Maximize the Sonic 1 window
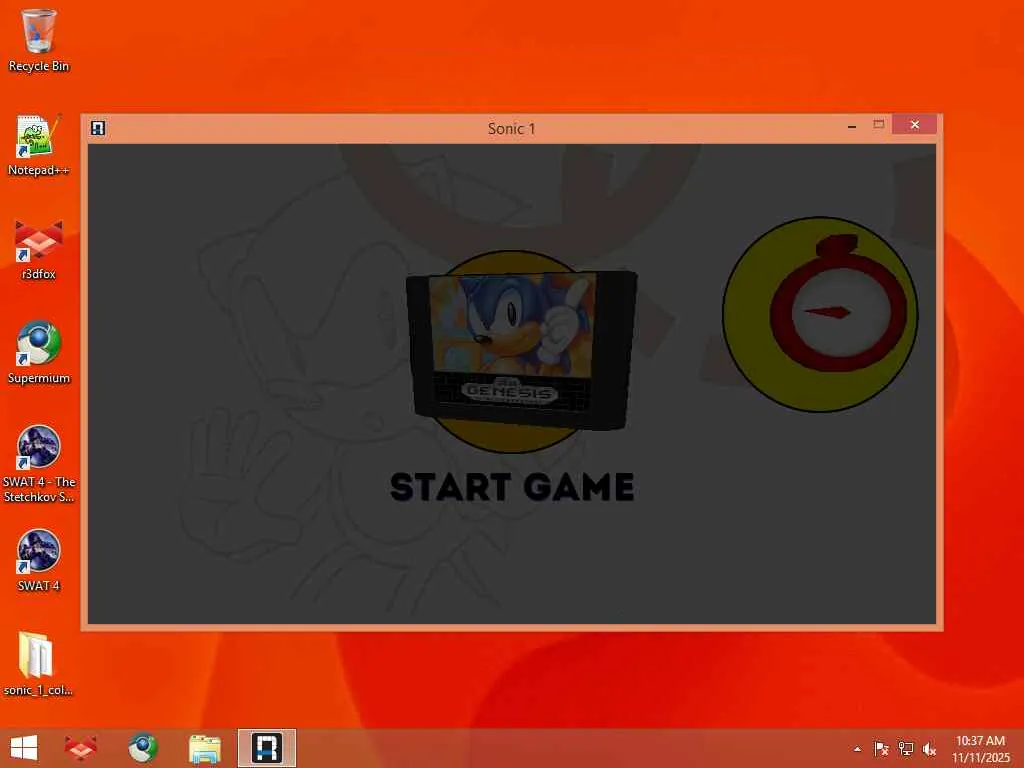Viewport: 1024px width, 768px height. [x=878, y=124]
